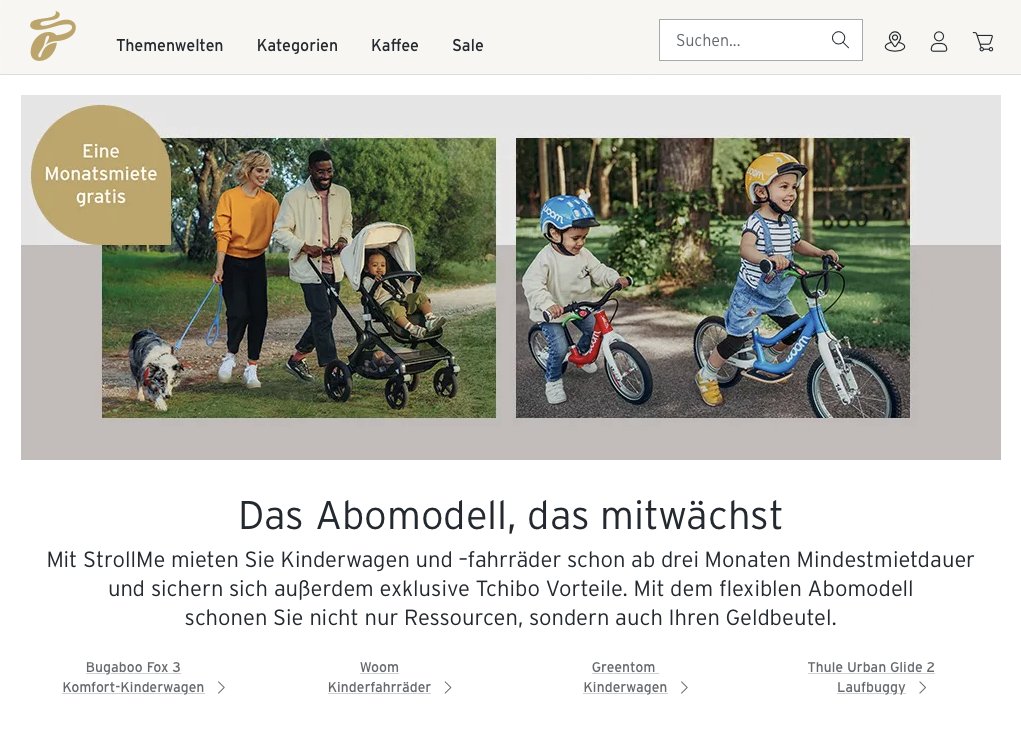Screen dimensions: 1021x734
Task: Open the user account icon
Action: tap(938, 42)
